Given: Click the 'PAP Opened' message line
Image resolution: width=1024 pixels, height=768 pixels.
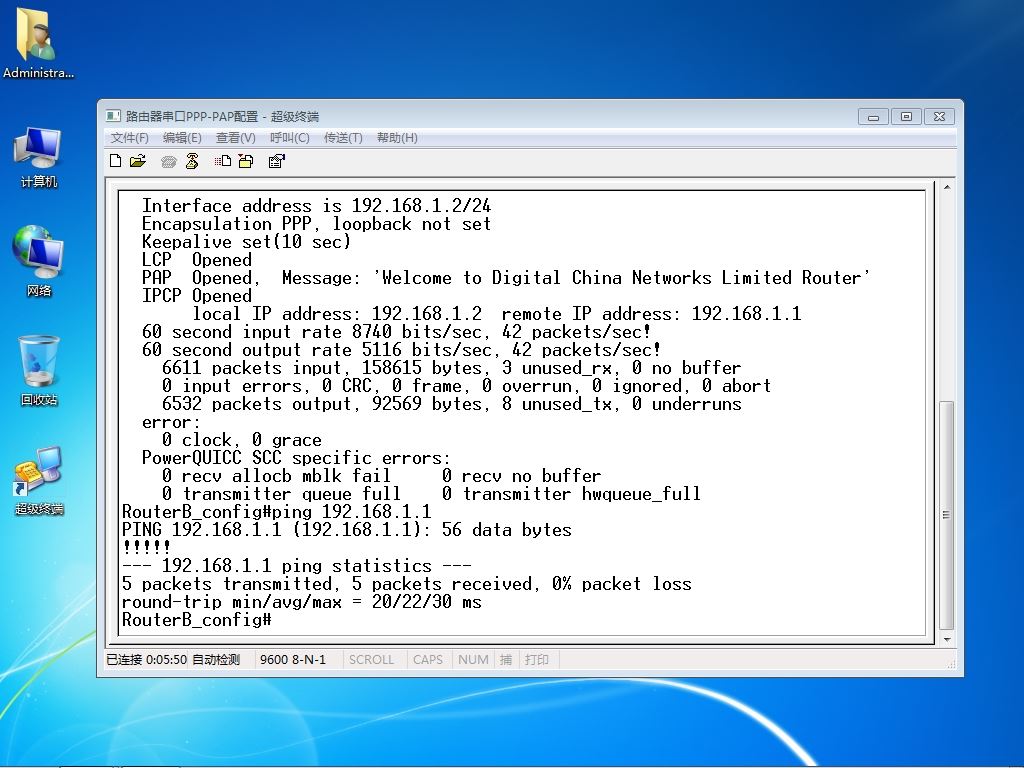Looking at the screenshot, I should (506, 278).
